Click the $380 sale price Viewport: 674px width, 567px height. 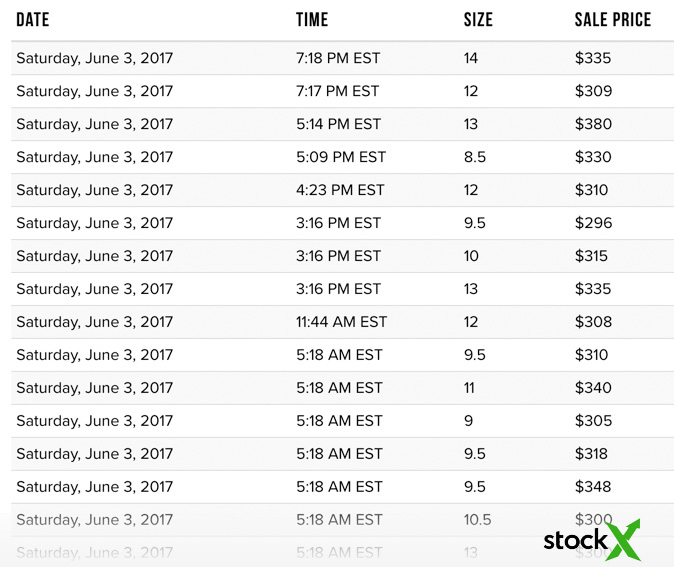click(593, 124)
